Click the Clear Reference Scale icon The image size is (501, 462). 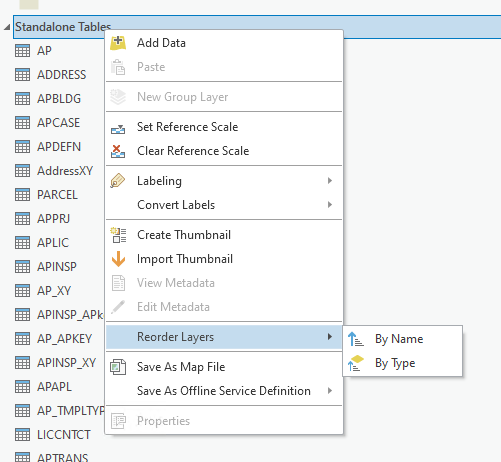point(118,151)
